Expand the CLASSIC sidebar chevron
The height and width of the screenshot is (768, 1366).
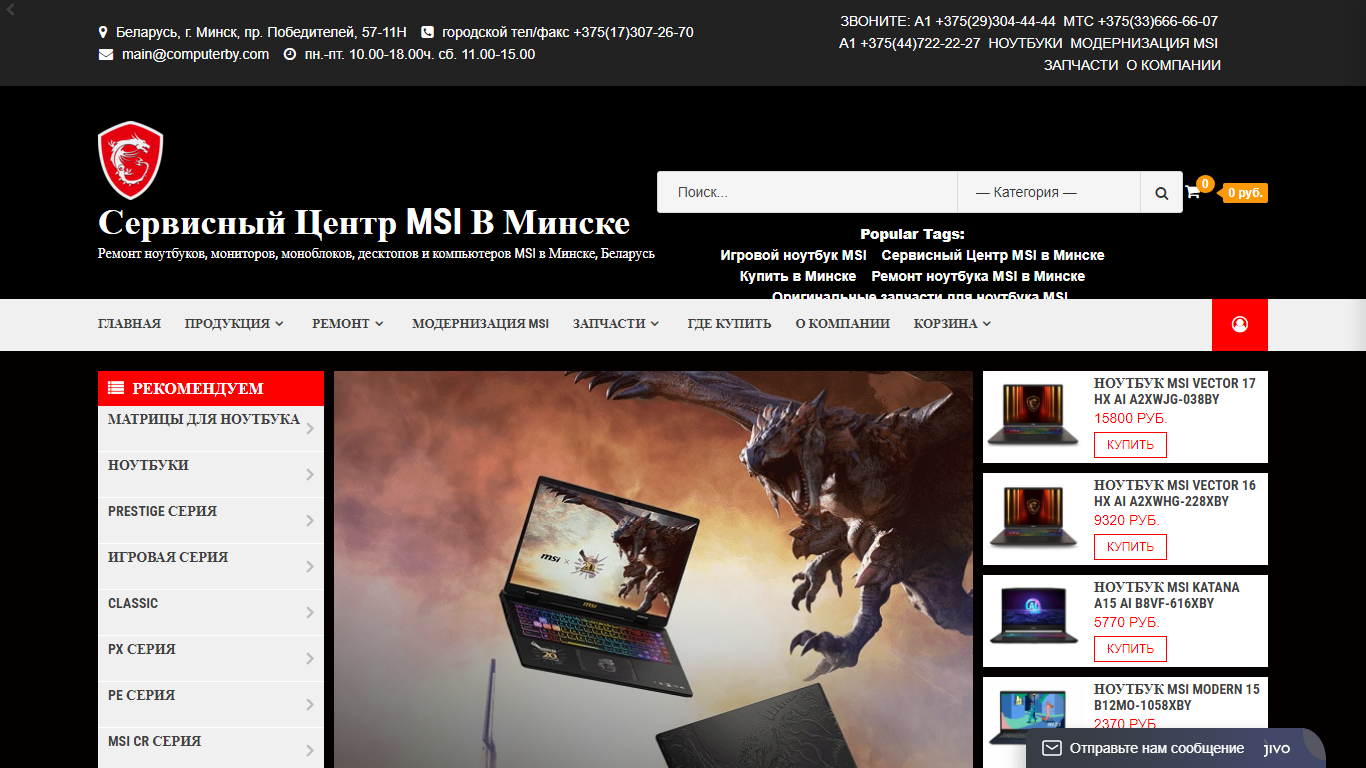[310, 613]
